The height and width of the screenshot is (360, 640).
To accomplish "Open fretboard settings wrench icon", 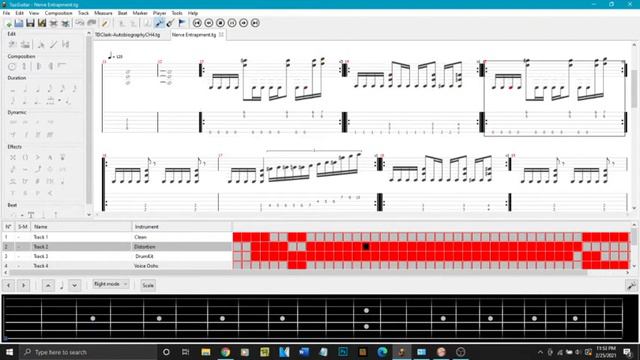I will coord(631,285).
